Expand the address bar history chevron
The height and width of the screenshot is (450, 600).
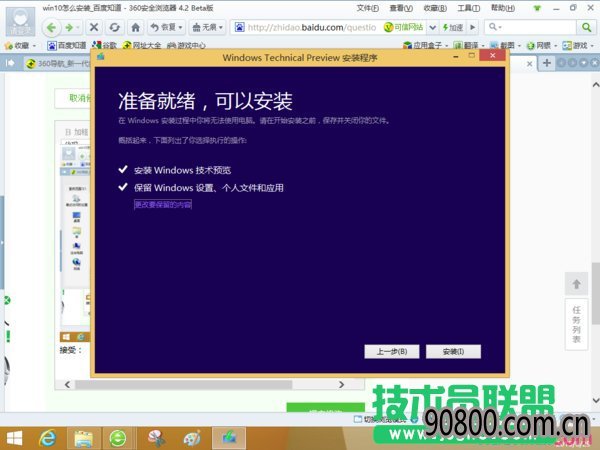click(433, 28)
